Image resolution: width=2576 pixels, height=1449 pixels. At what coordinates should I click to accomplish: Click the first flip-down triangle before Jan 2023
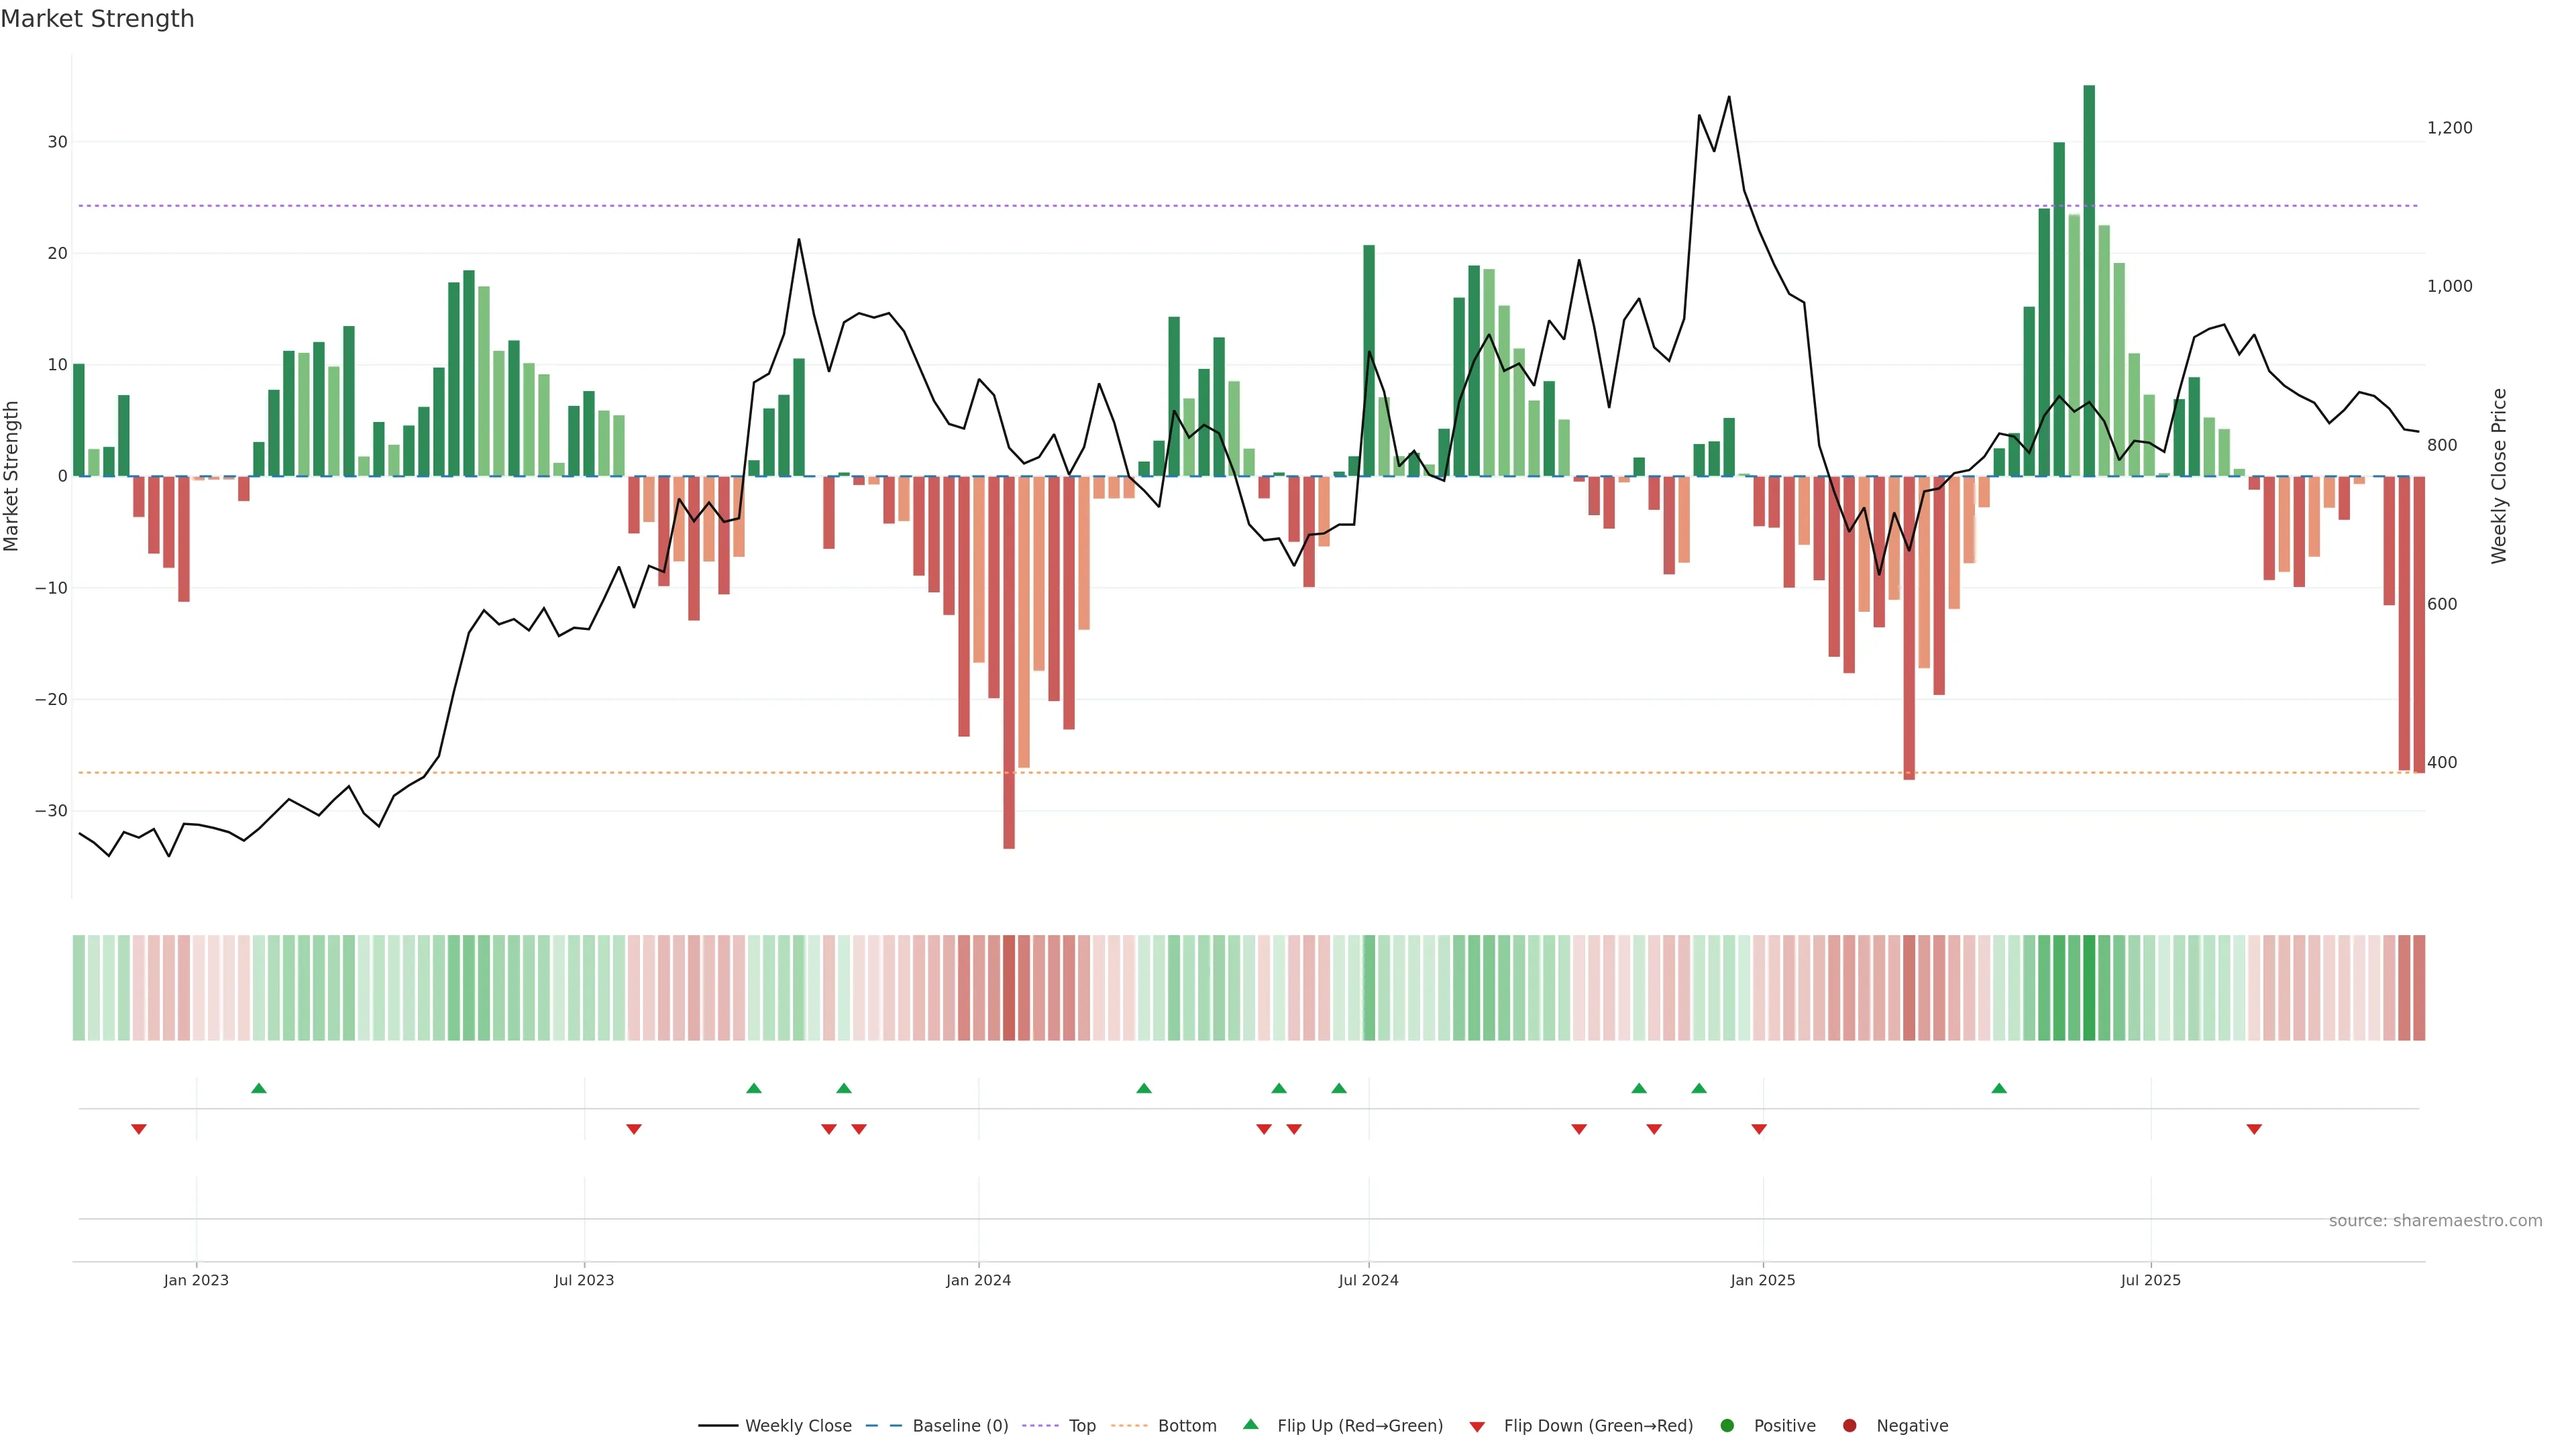(x=139, y=1129)
